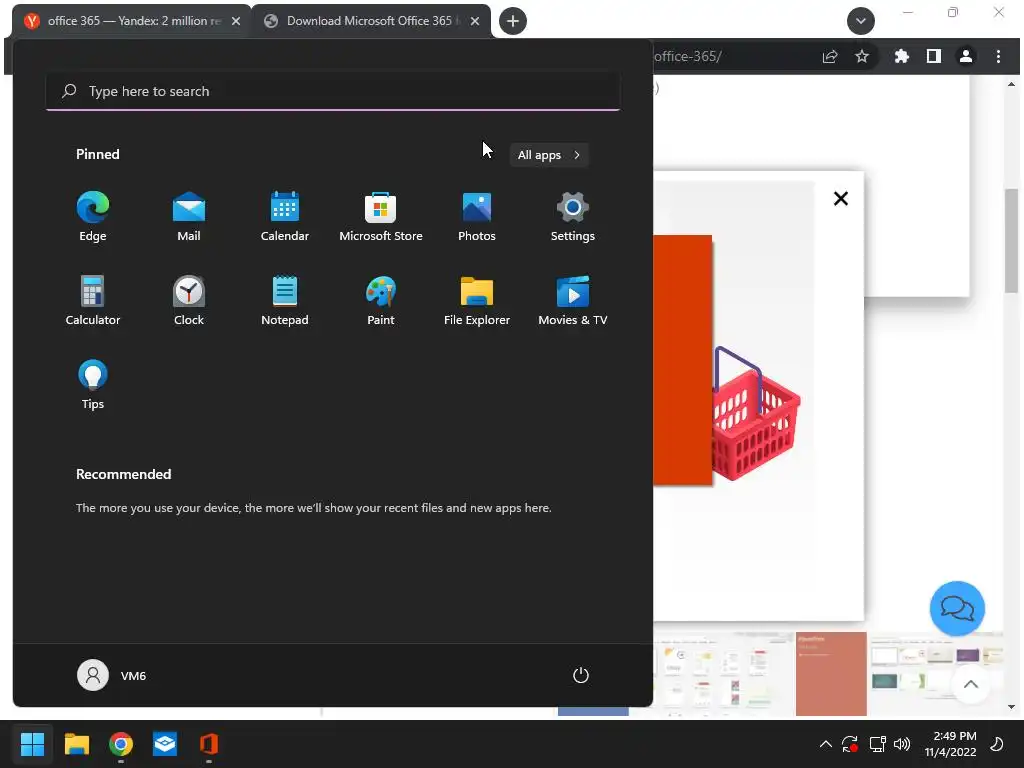
Task: Click the sync status tray icon
Action: (x=850, y=744)
